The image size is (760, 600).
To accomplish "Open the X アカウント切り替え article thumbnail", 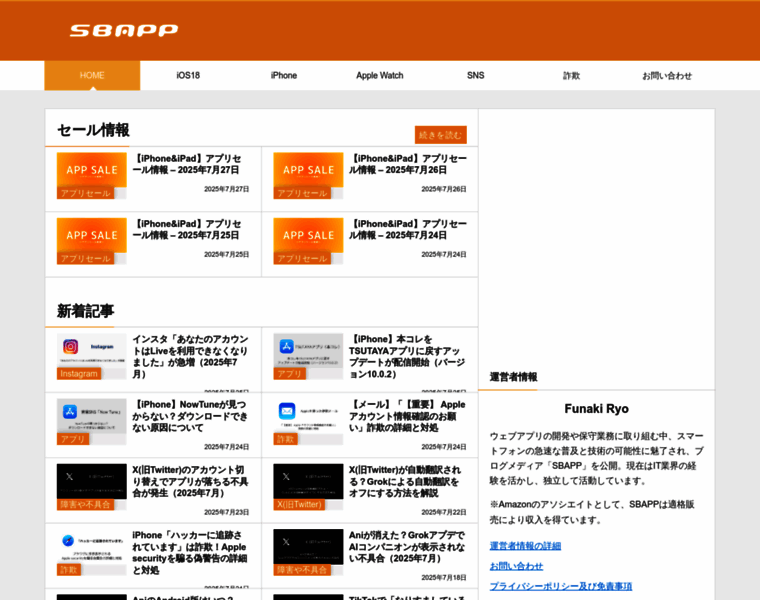I will tap(92, 481).
